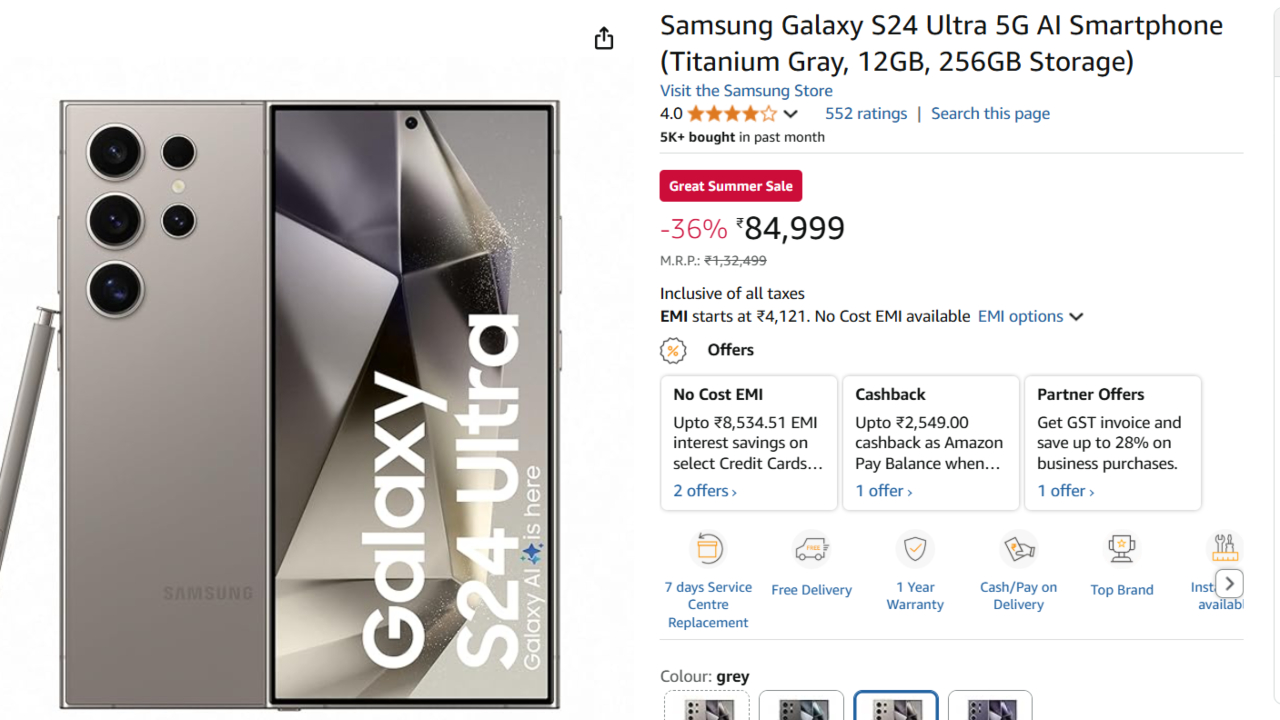Click the Free Delivery truck icon
This screenshot has height=720, width=1280.
(x=811, y=548)
